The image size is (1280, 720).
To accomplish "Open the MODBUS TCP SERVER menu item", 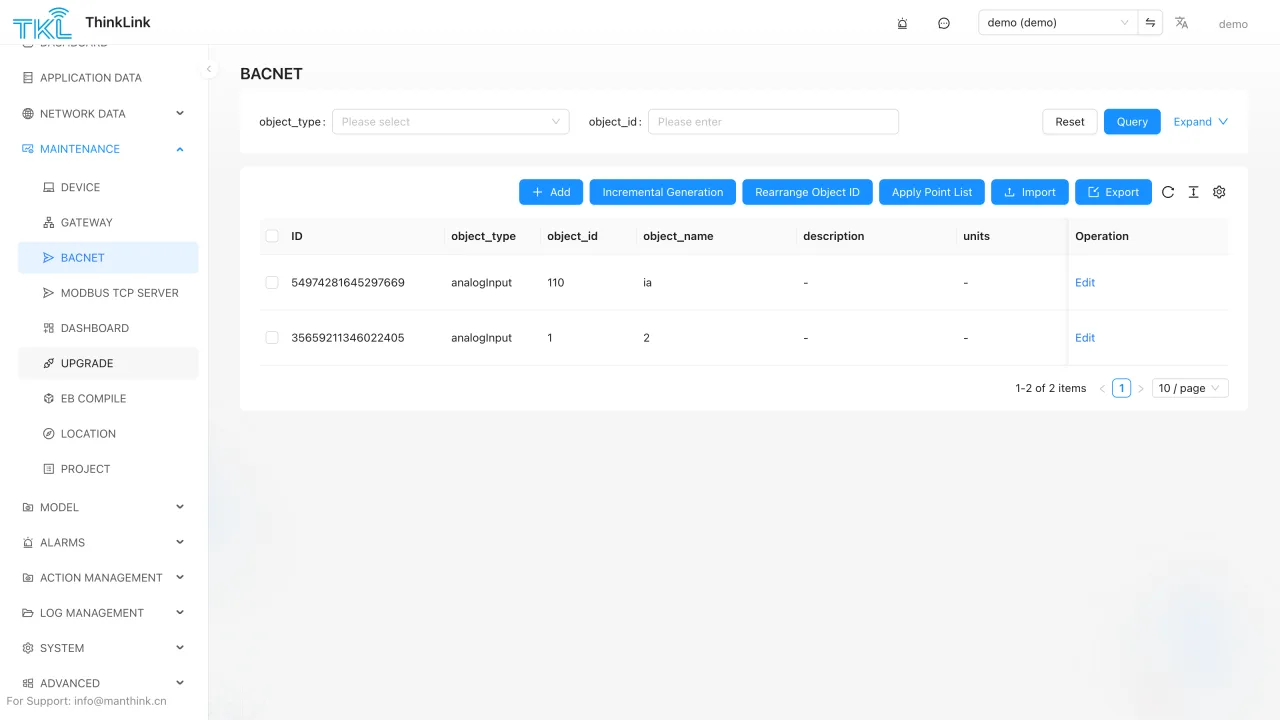I will tap(108, 293).
